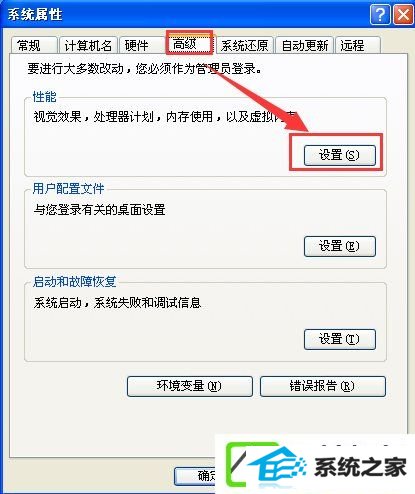Select the 硬件 tab
This screenshot has width=415, height=494.
(x=142, y=45)
